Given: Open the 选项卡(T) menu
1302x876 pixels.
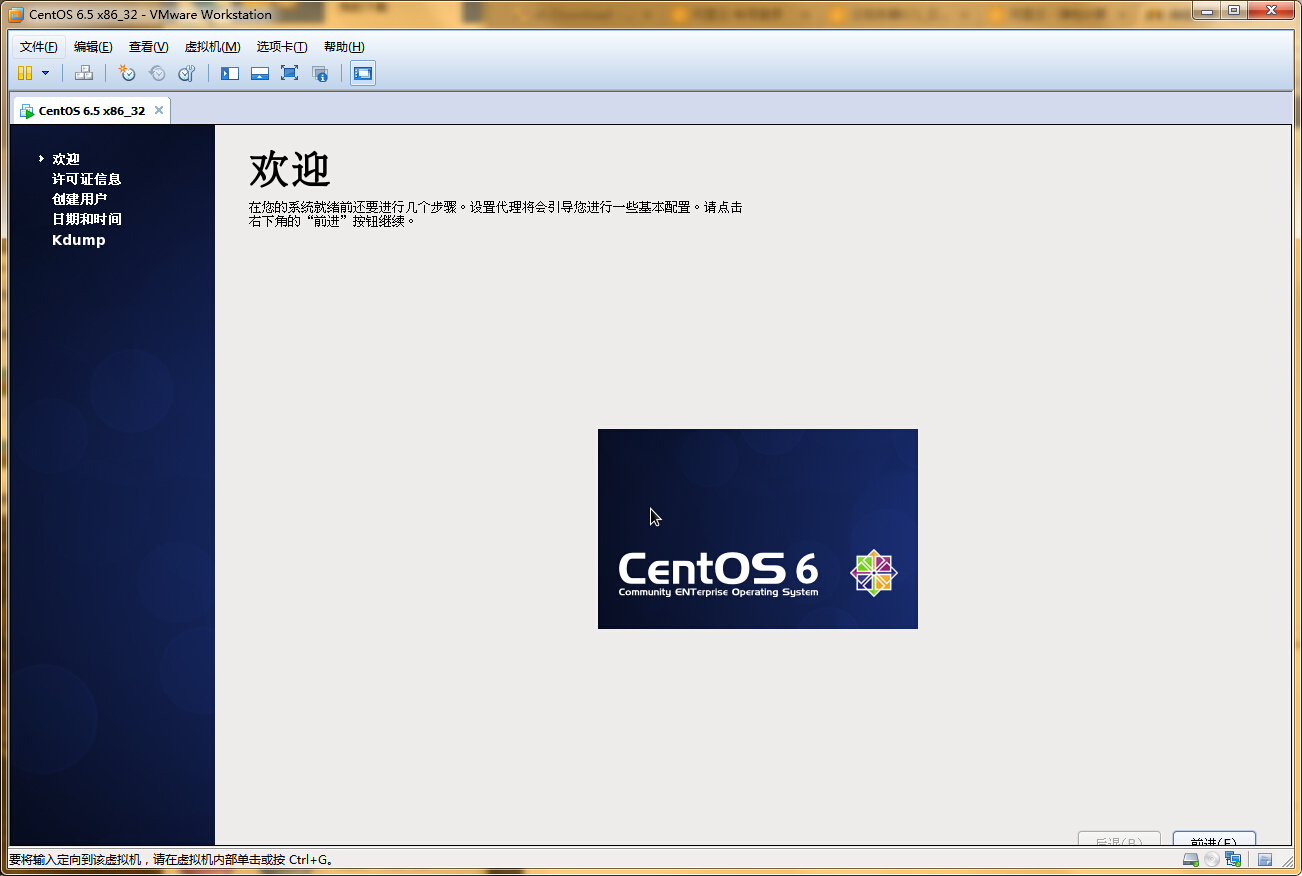Looking at the screenshot, I should pyautogui.click(x=281, y=47).
